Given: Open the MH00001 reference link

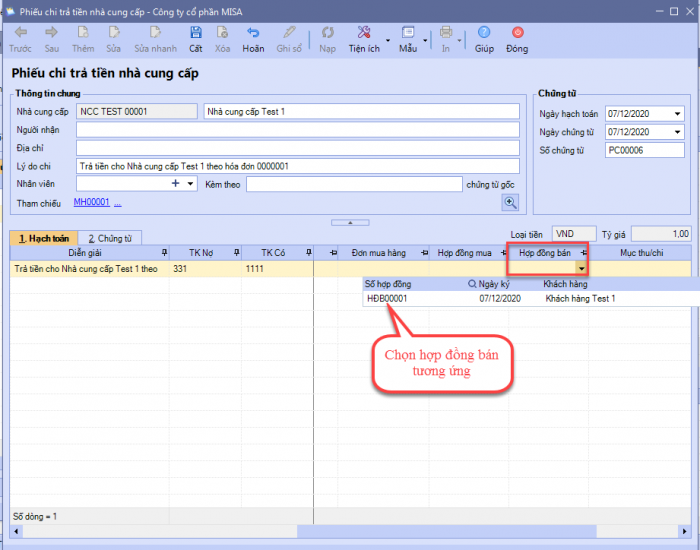Looking at the screenshot, I should click(91, 203).
